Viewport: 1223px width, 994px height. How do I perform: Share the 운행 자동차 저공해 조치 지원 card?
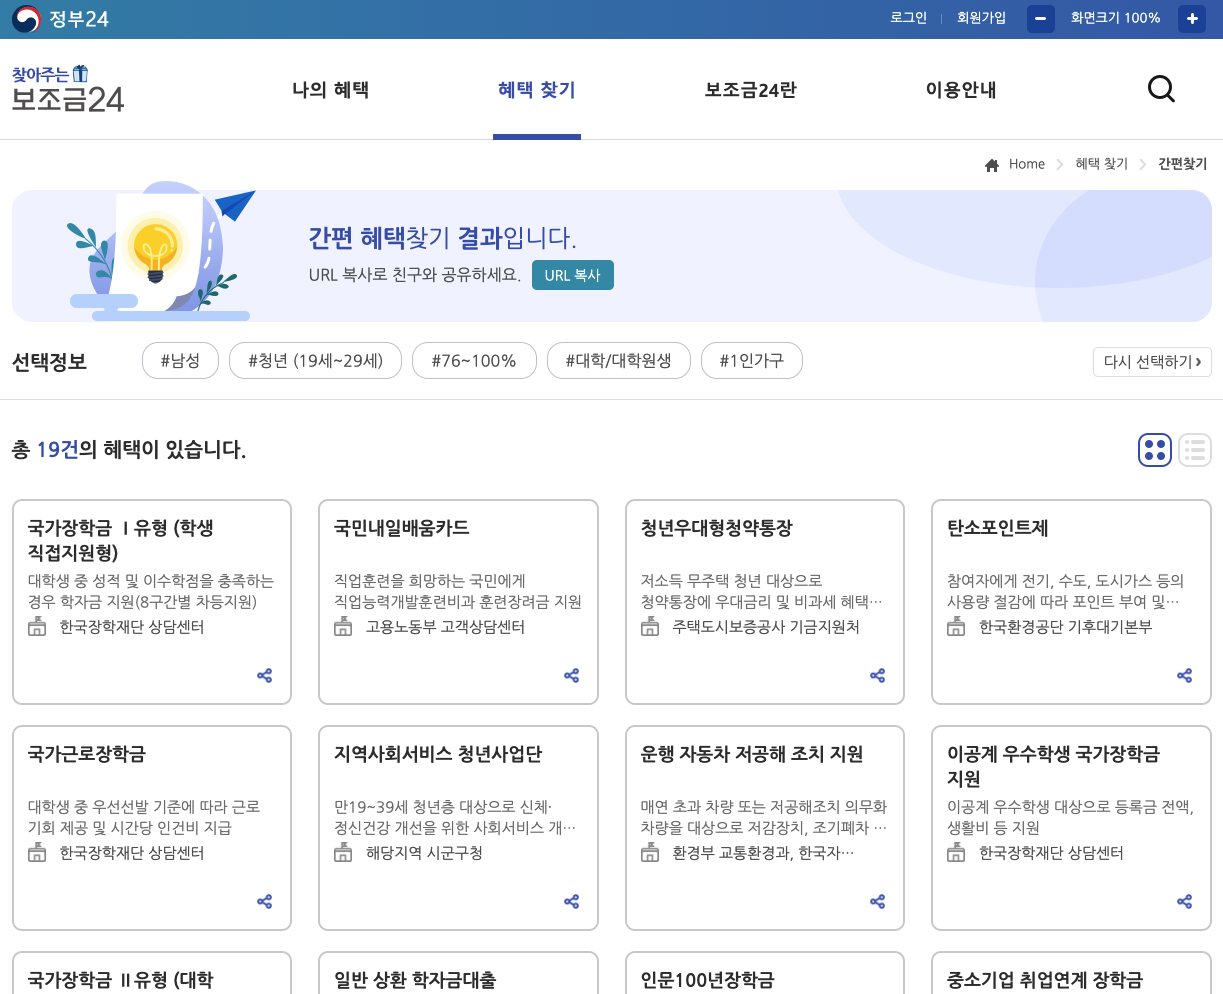tap(878, 902)
